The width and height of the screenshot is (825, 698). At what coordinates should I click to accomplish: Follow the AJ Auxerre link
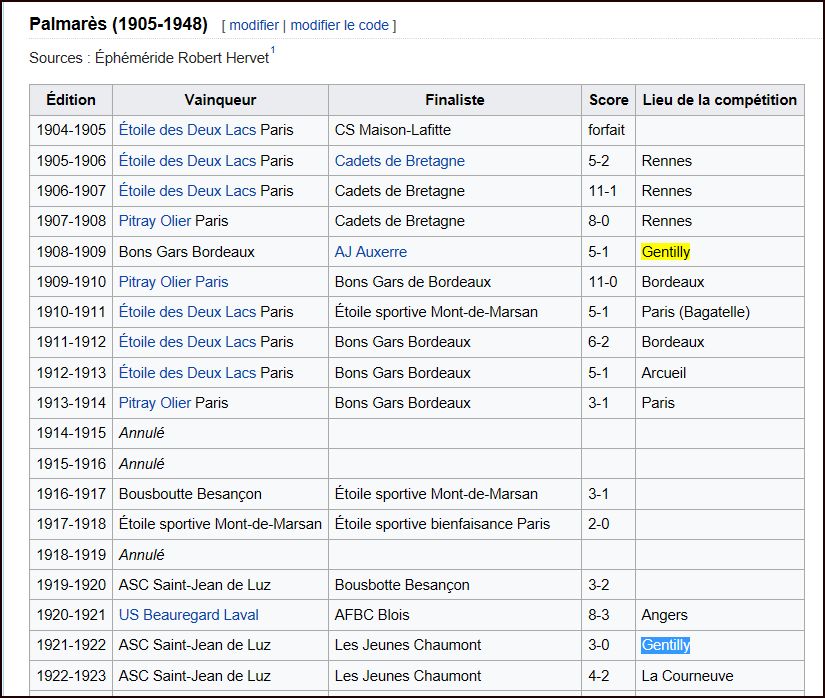[x=371, y=251]
